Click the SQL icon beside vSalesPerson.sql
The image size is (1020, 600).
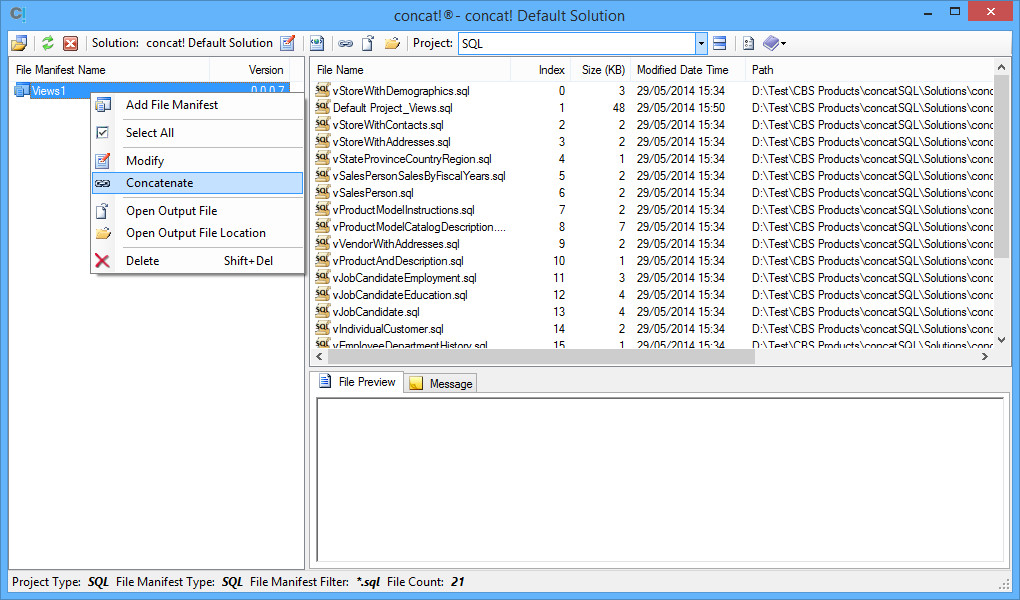(x=323, y=192)
